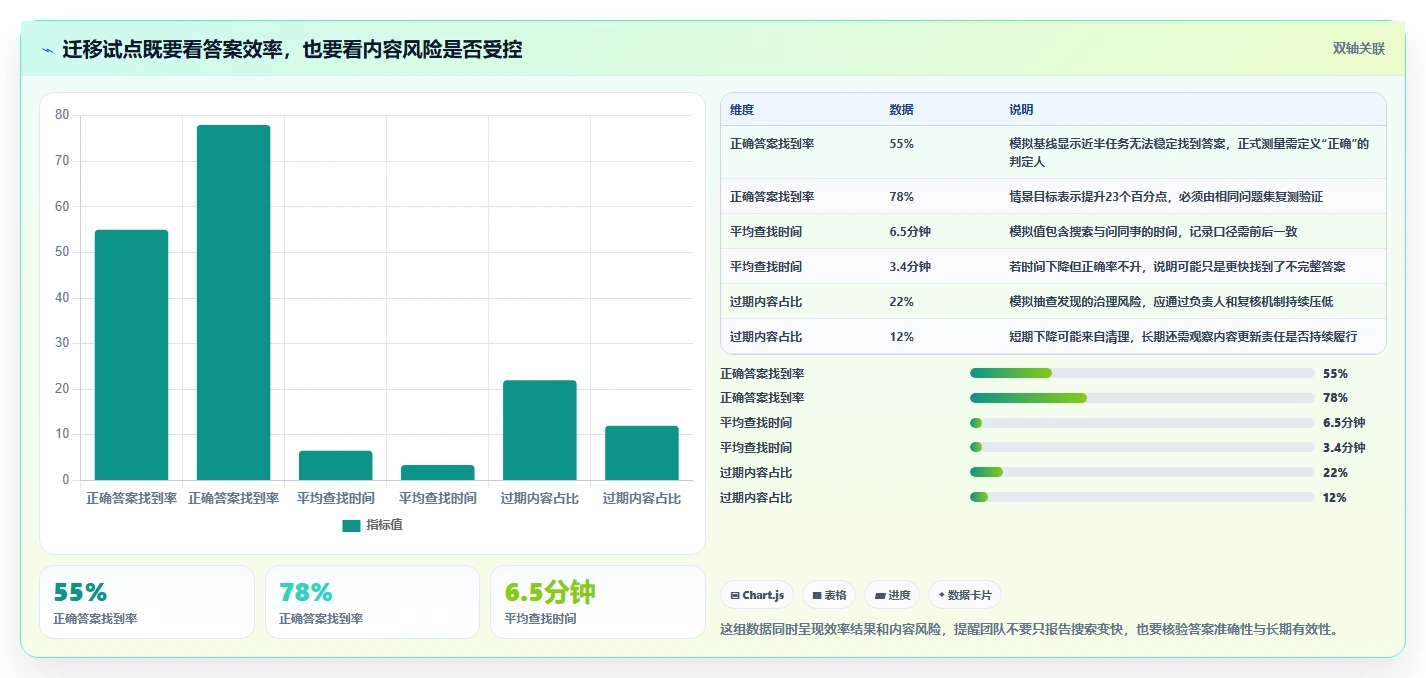
Task: Select the 数据卡片 chip
Action: (x=965, y=595)
